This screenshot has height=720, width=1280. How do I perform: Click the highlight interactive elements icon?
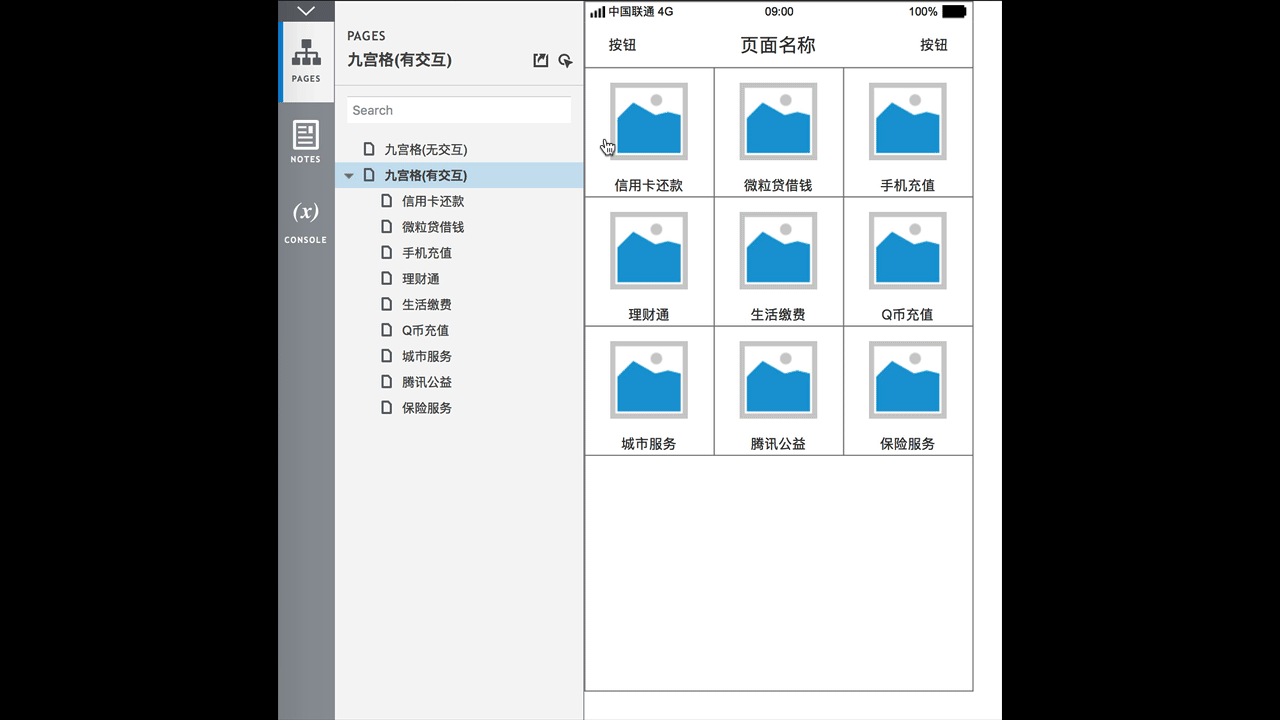tap(566, 61)
